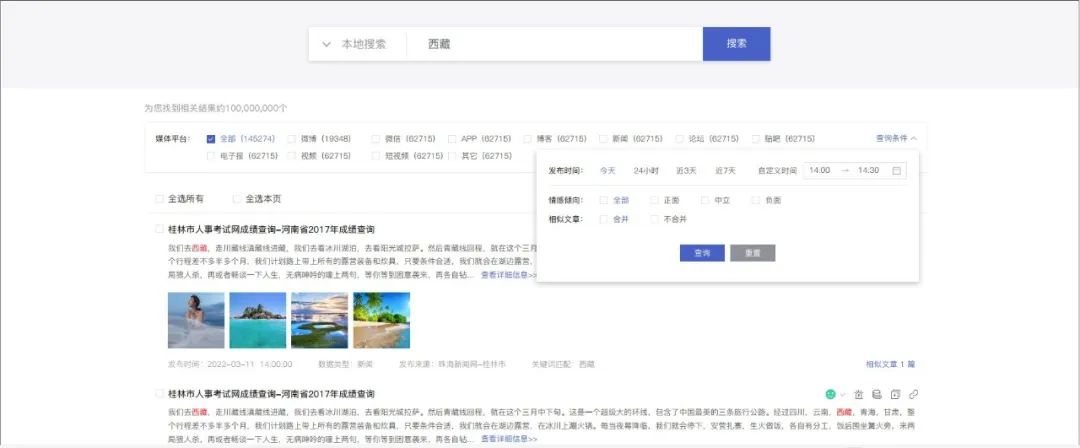Click the chain link icon in second result

(913, 394)
